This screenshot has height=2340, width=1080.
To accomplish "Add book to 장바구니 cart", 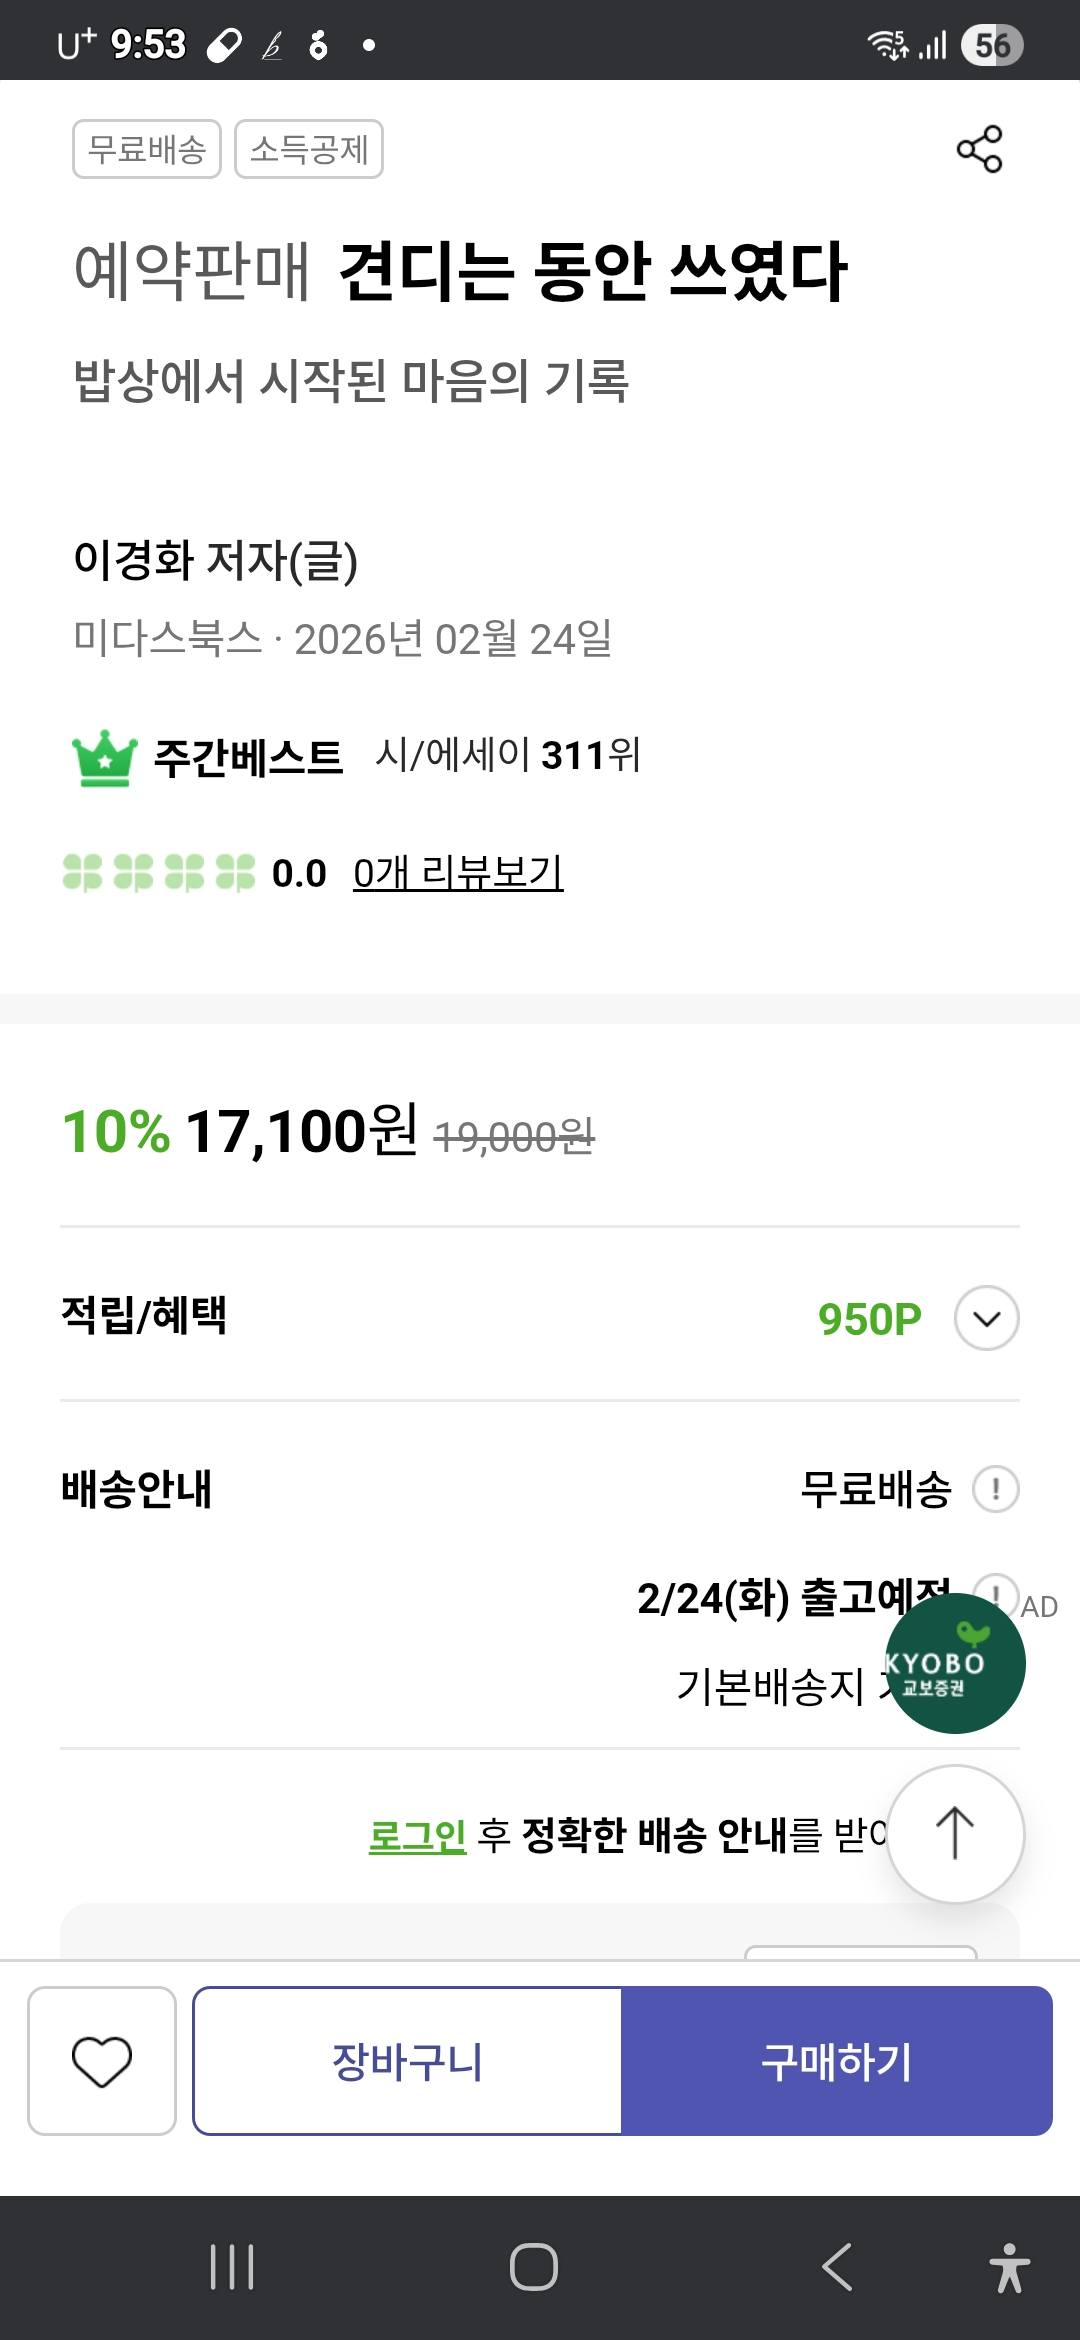I will (x=407, y=2061).
